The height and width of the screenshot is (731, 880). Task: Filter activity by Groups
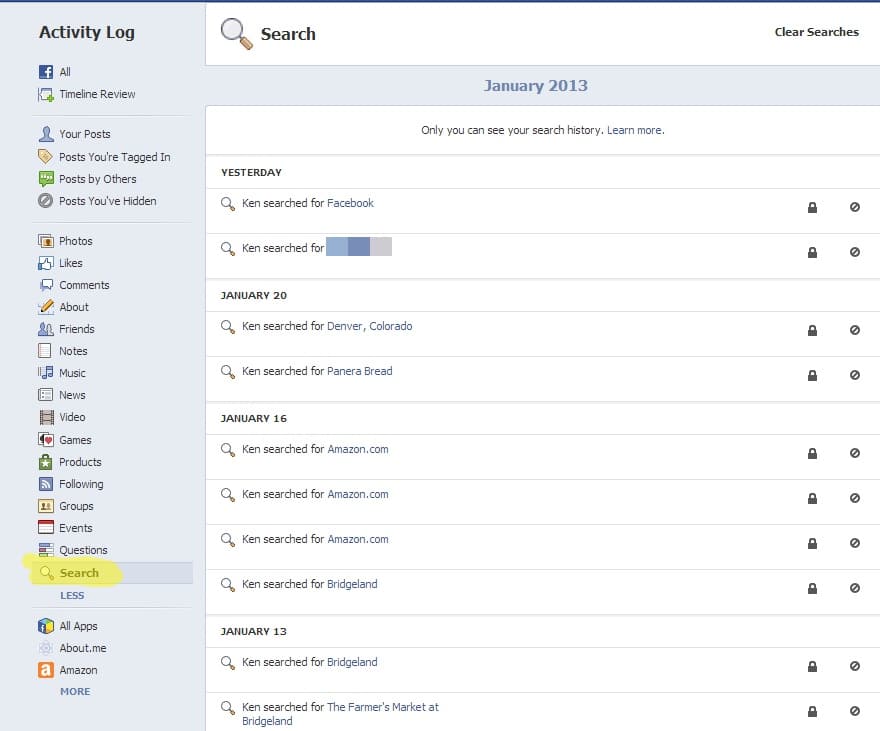[66, 506]
